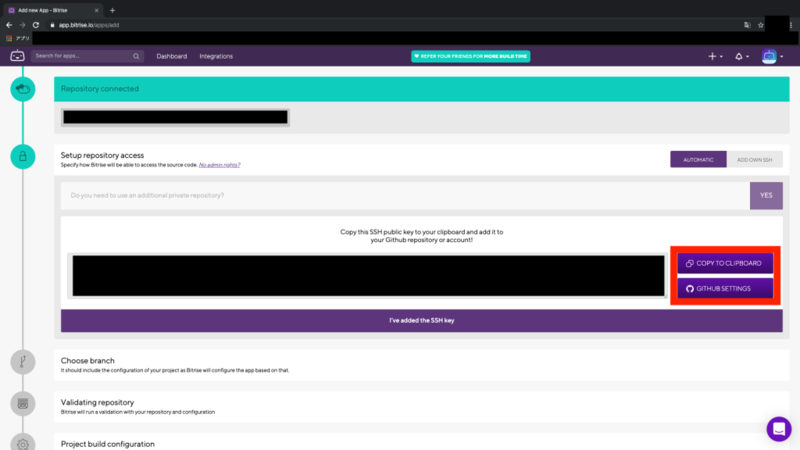Confirm I've added the SSH key
800x450 pixels.
coord(421,320)
